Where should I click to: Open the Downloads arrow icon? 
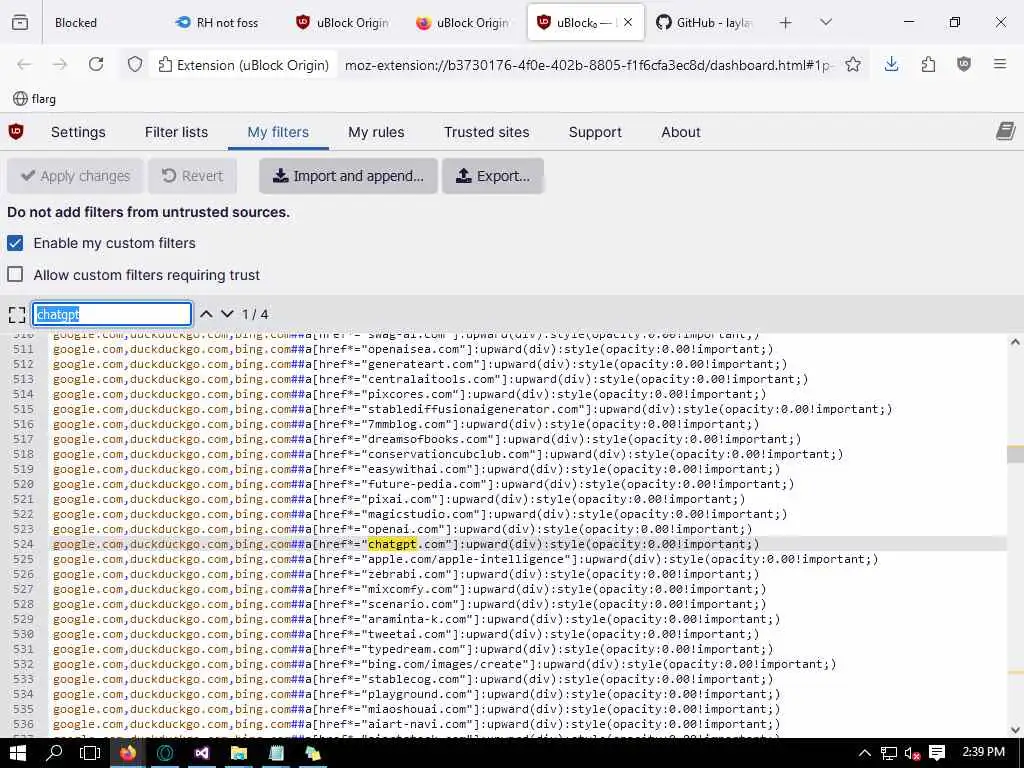(x=891, y=64)
